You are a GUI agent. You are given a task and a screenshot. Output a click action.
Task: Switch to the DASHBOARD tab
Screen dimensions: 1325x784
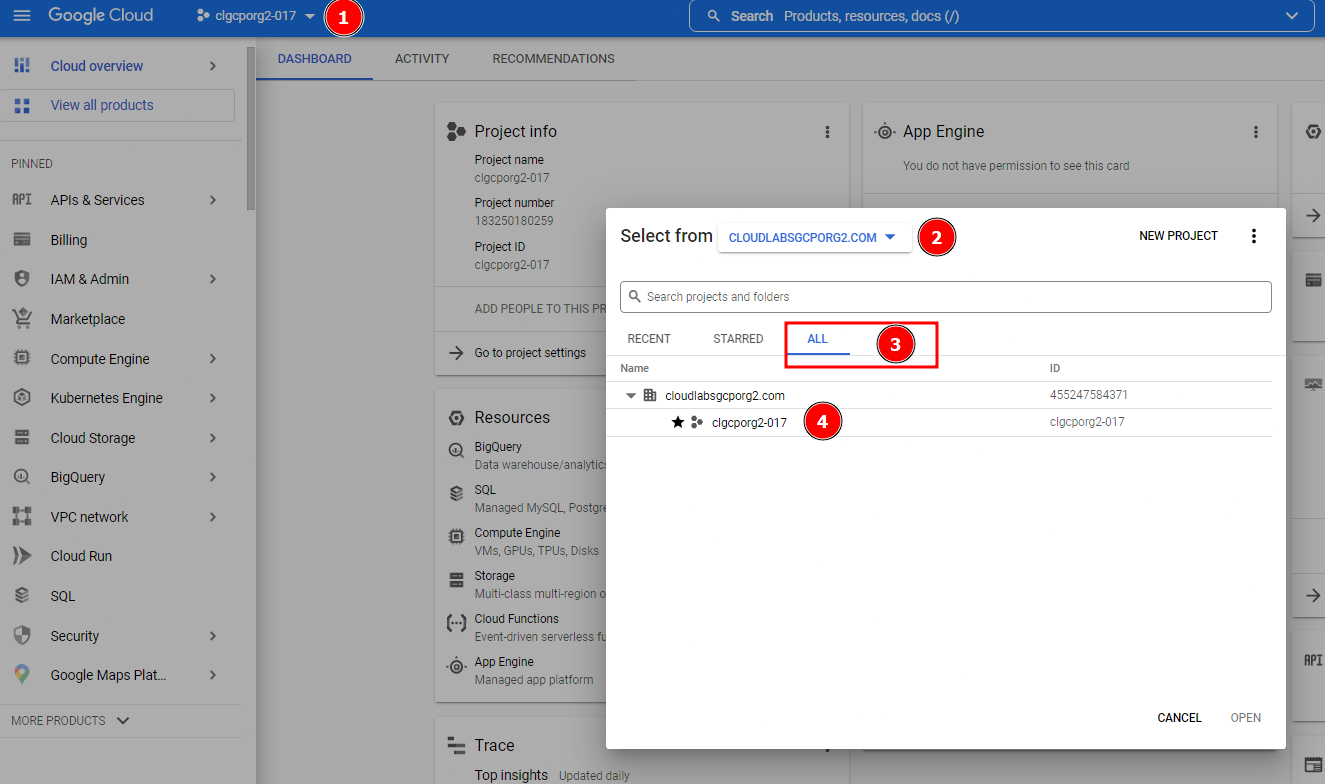315,59
